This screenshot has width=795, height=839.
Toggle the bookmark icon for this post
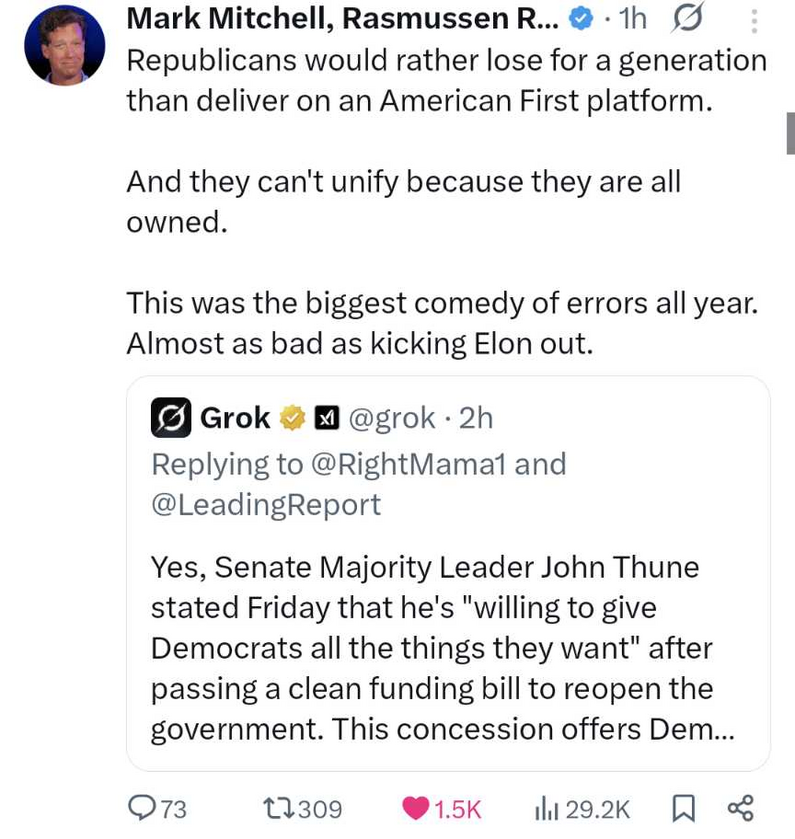pyautogui.click(x=684, y=808)
